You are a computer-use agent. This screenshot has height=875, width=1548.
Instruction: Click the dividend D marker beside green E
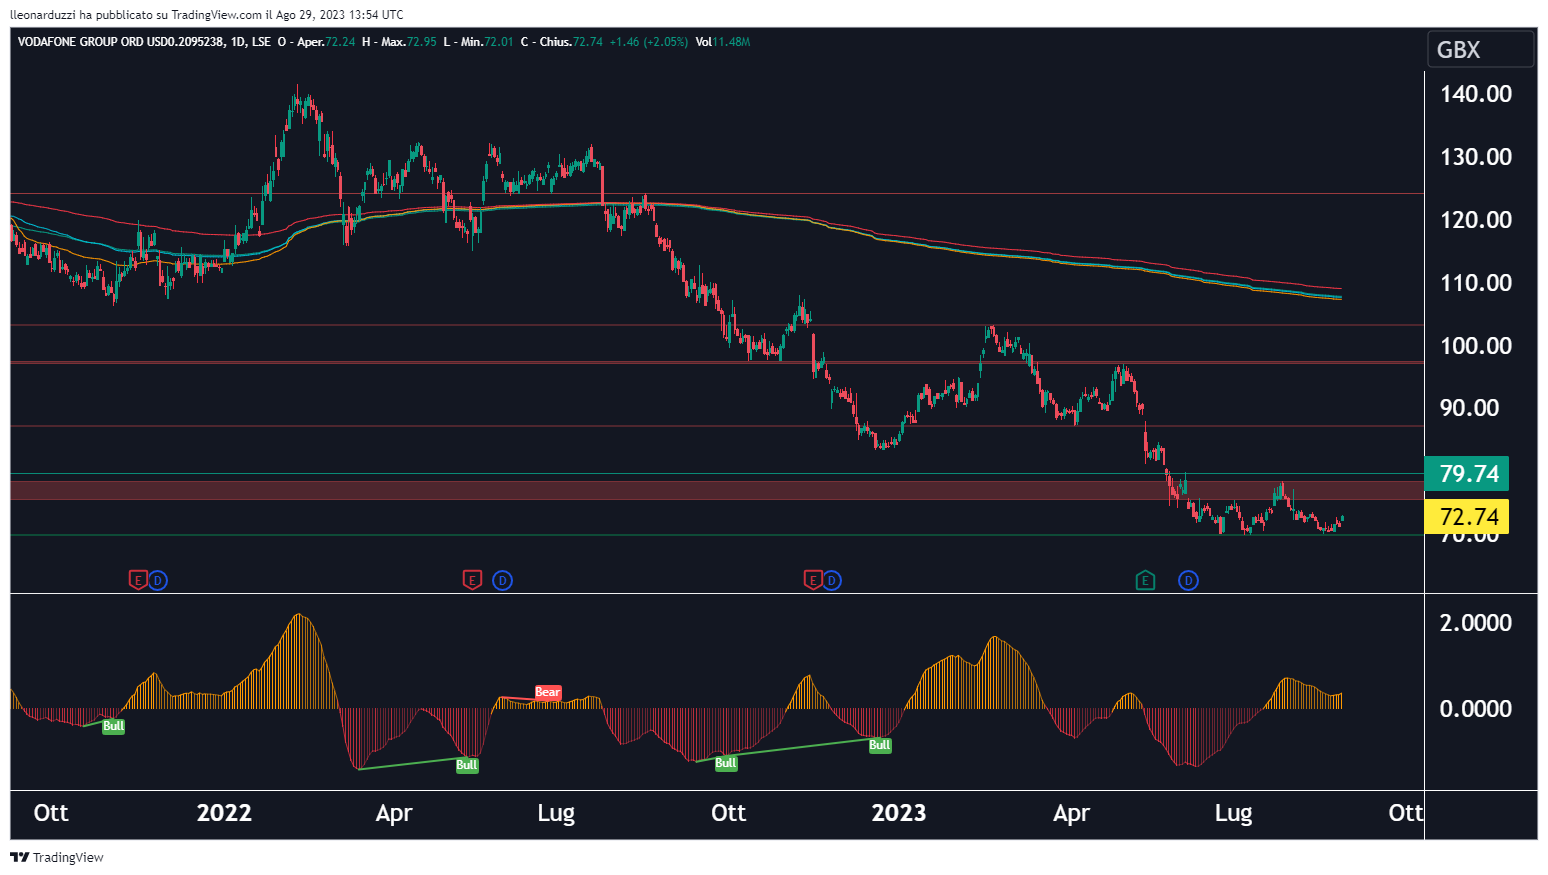click(1188, 580)
